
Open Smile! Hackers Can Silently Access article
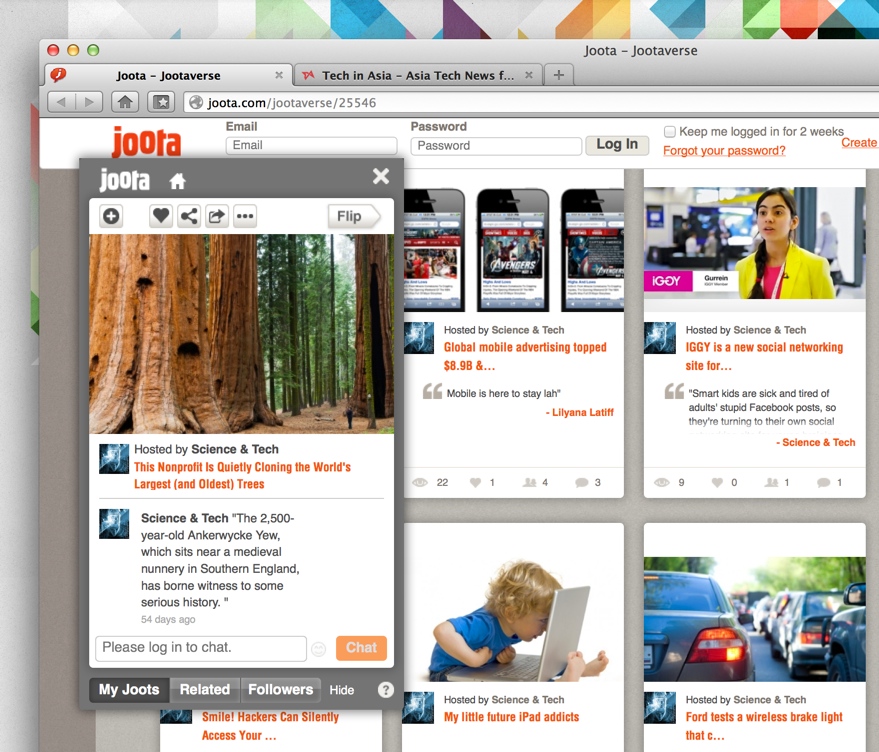click(x=270, y=726)
